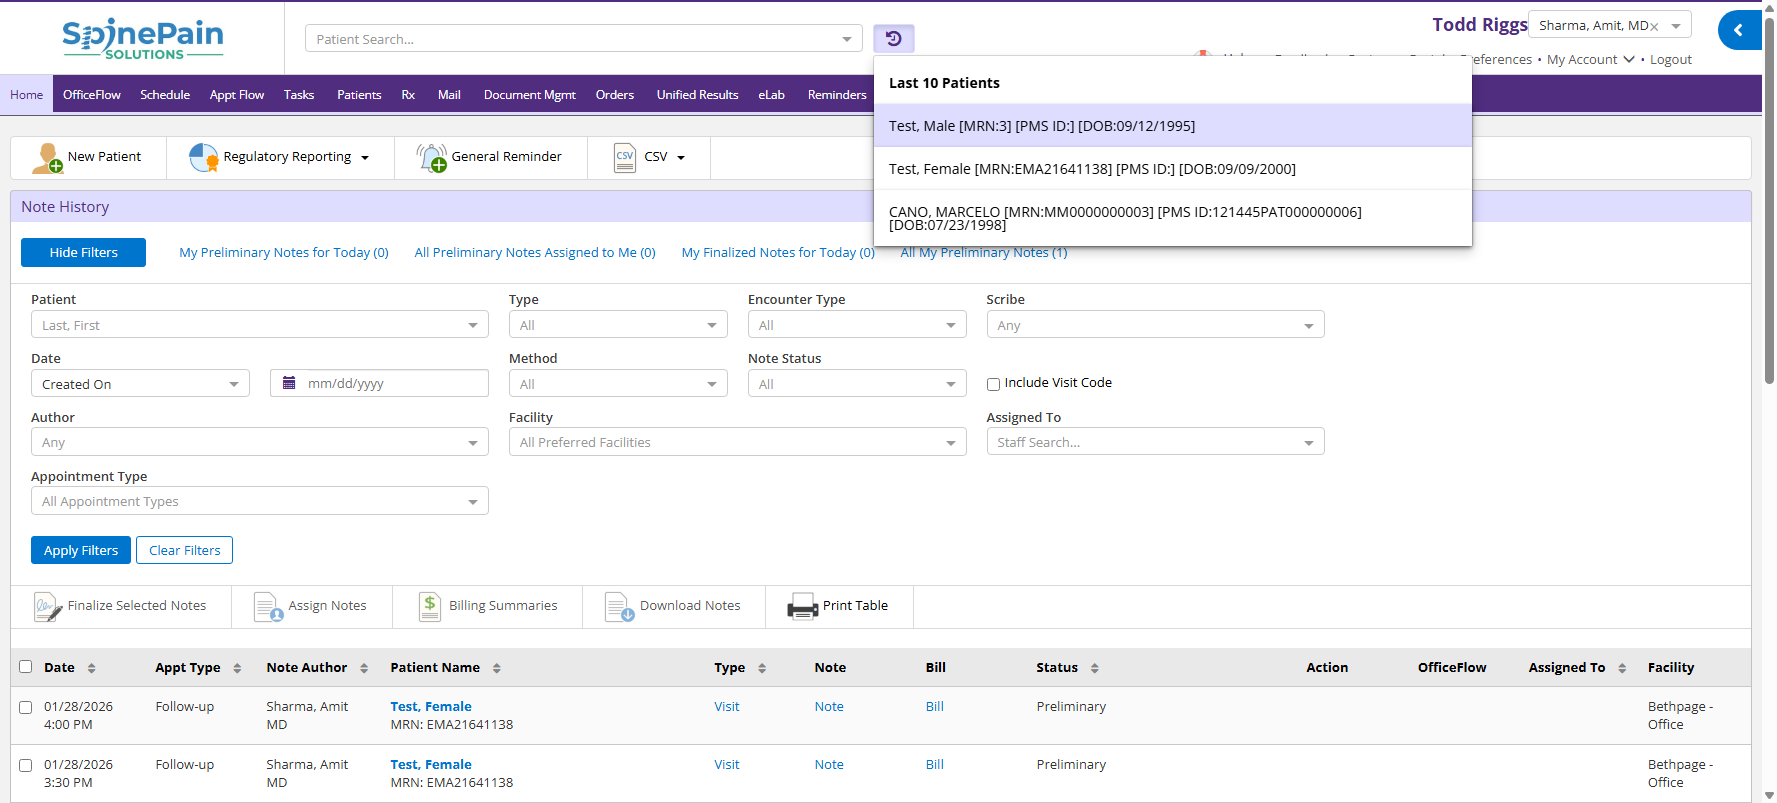Switch to the Document Mgmt tab
1777x803 pixels.
pyautogui.click(x=529, y=95)
